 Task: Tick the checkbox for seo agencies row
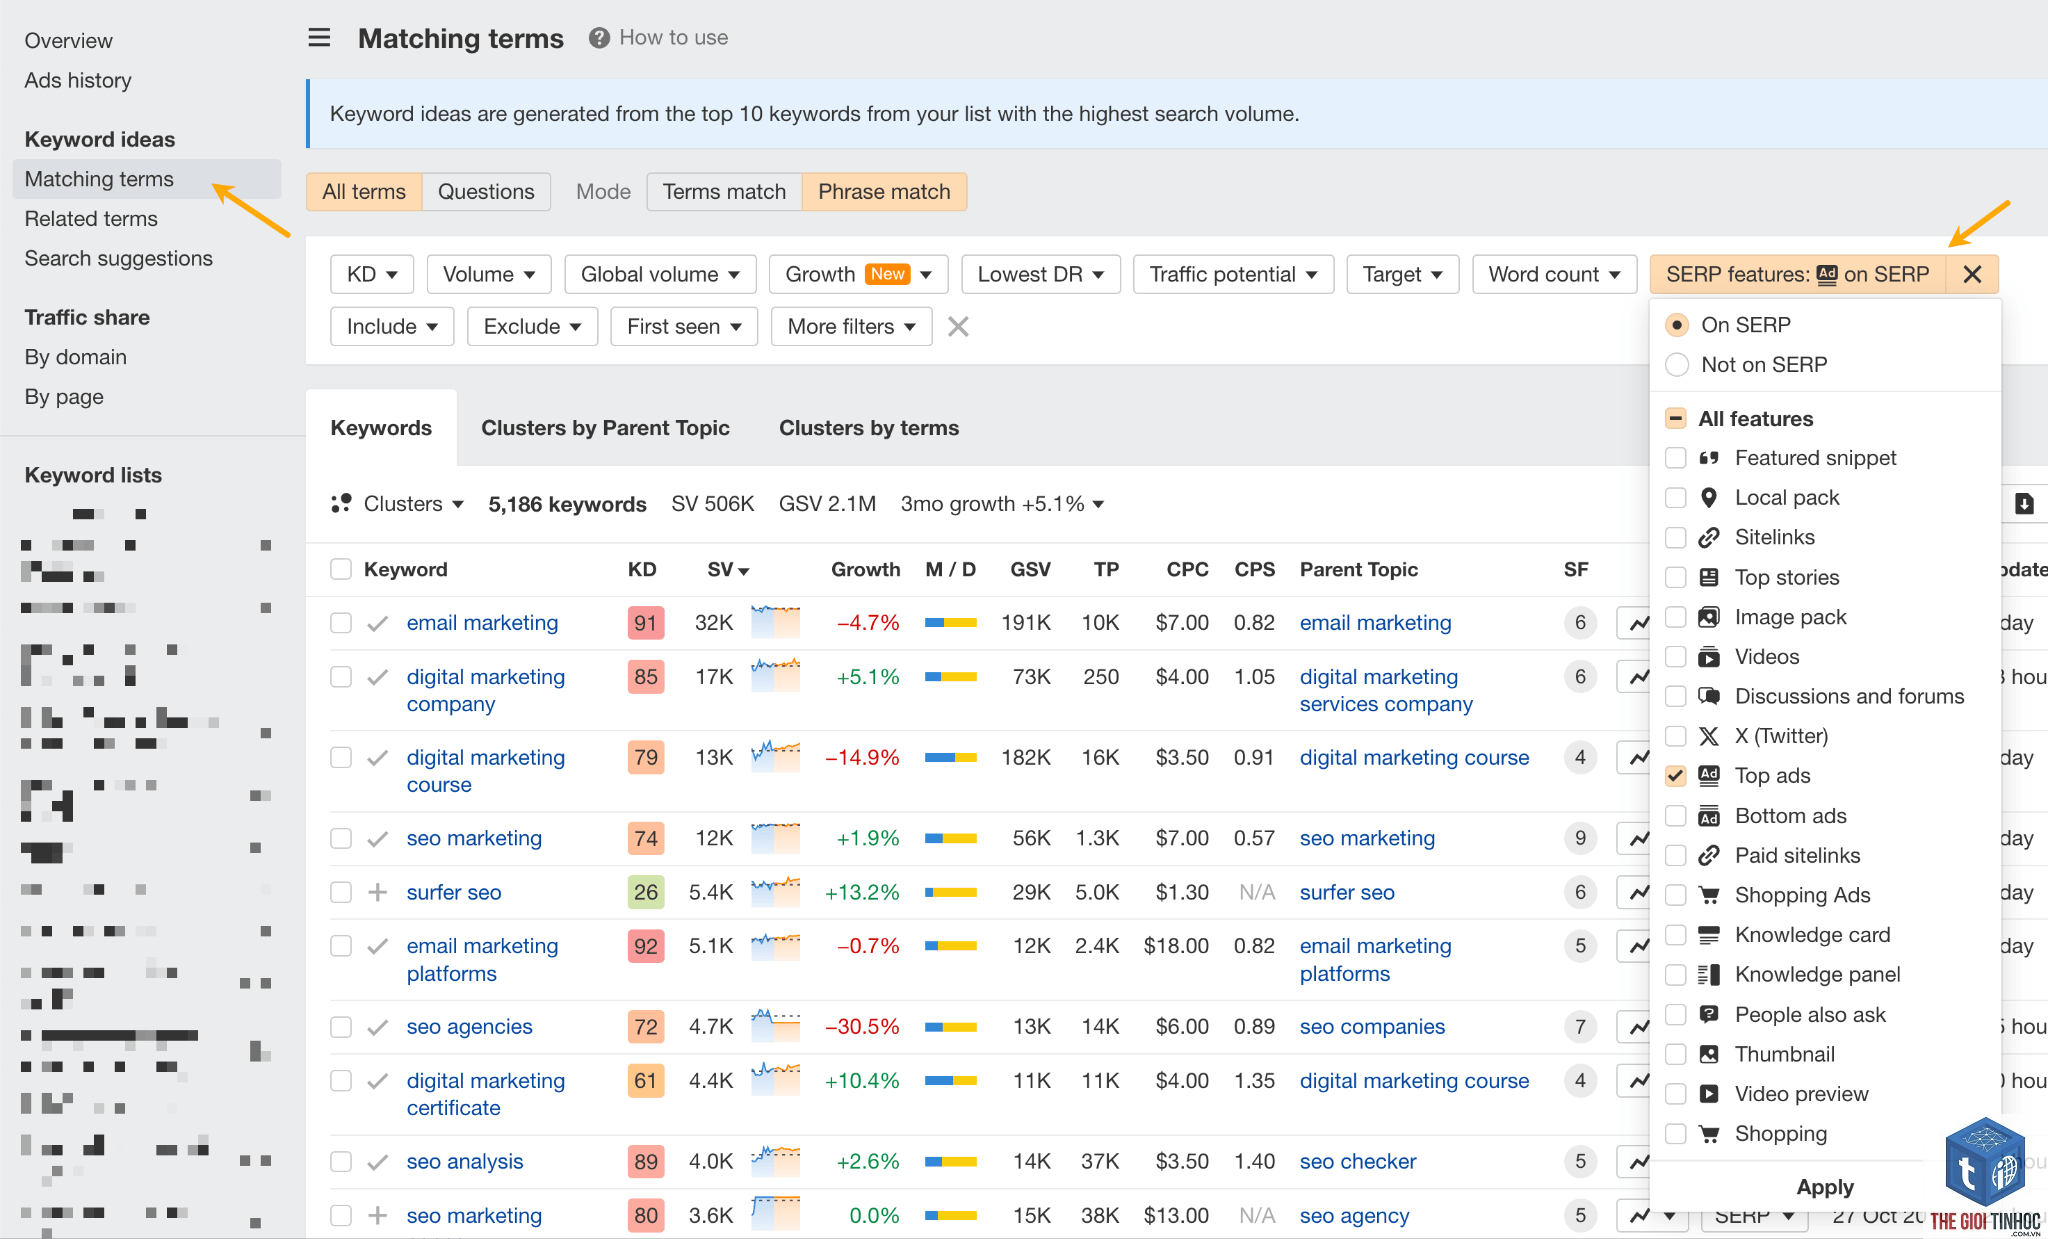click(x=341, y=1027)
